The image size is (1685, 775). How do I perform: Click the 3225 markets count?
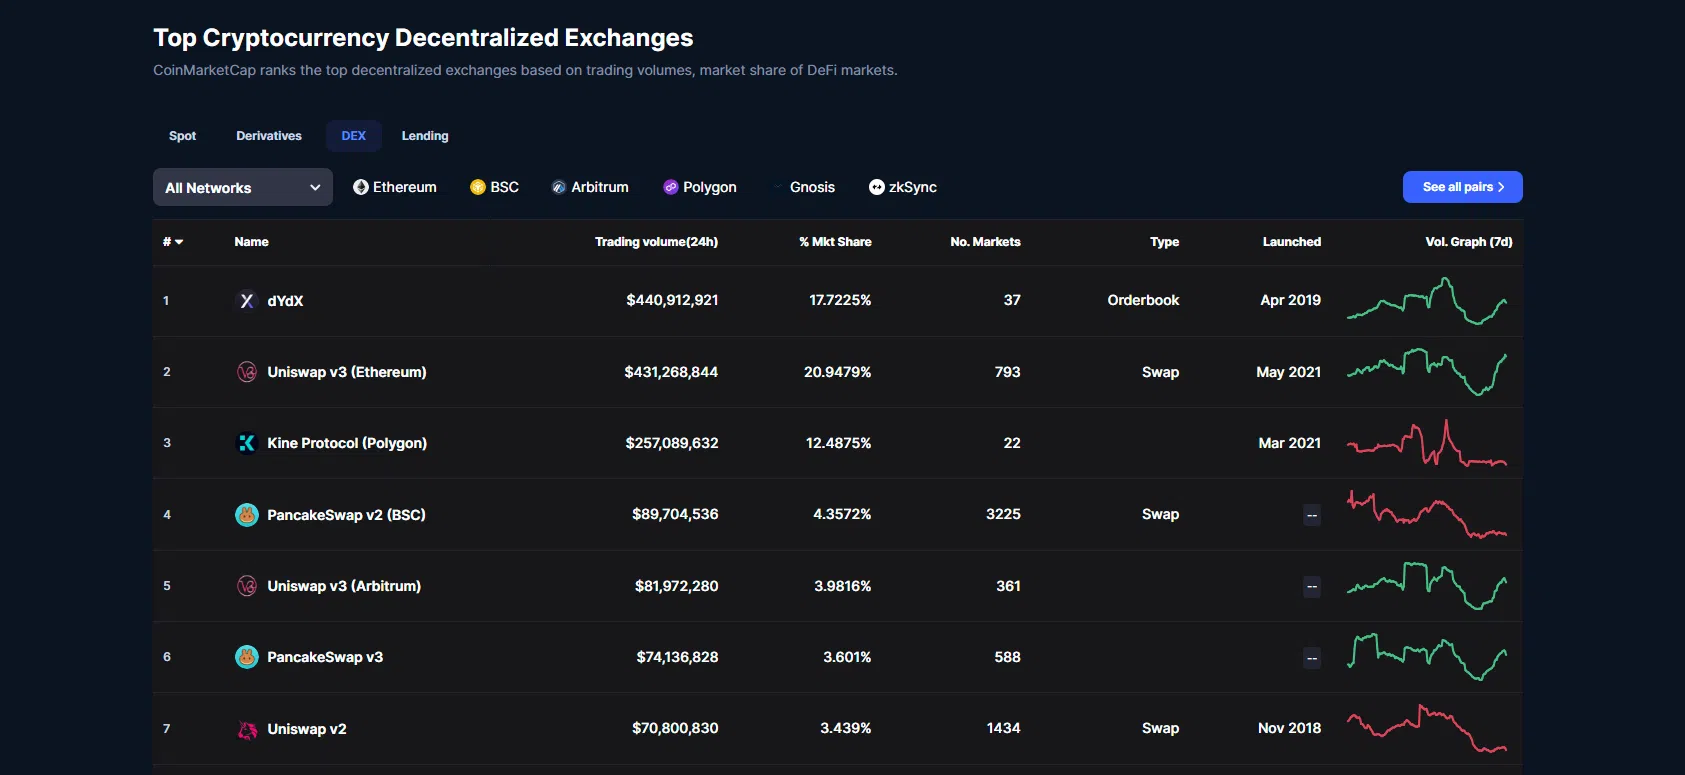coord(1003,514)
